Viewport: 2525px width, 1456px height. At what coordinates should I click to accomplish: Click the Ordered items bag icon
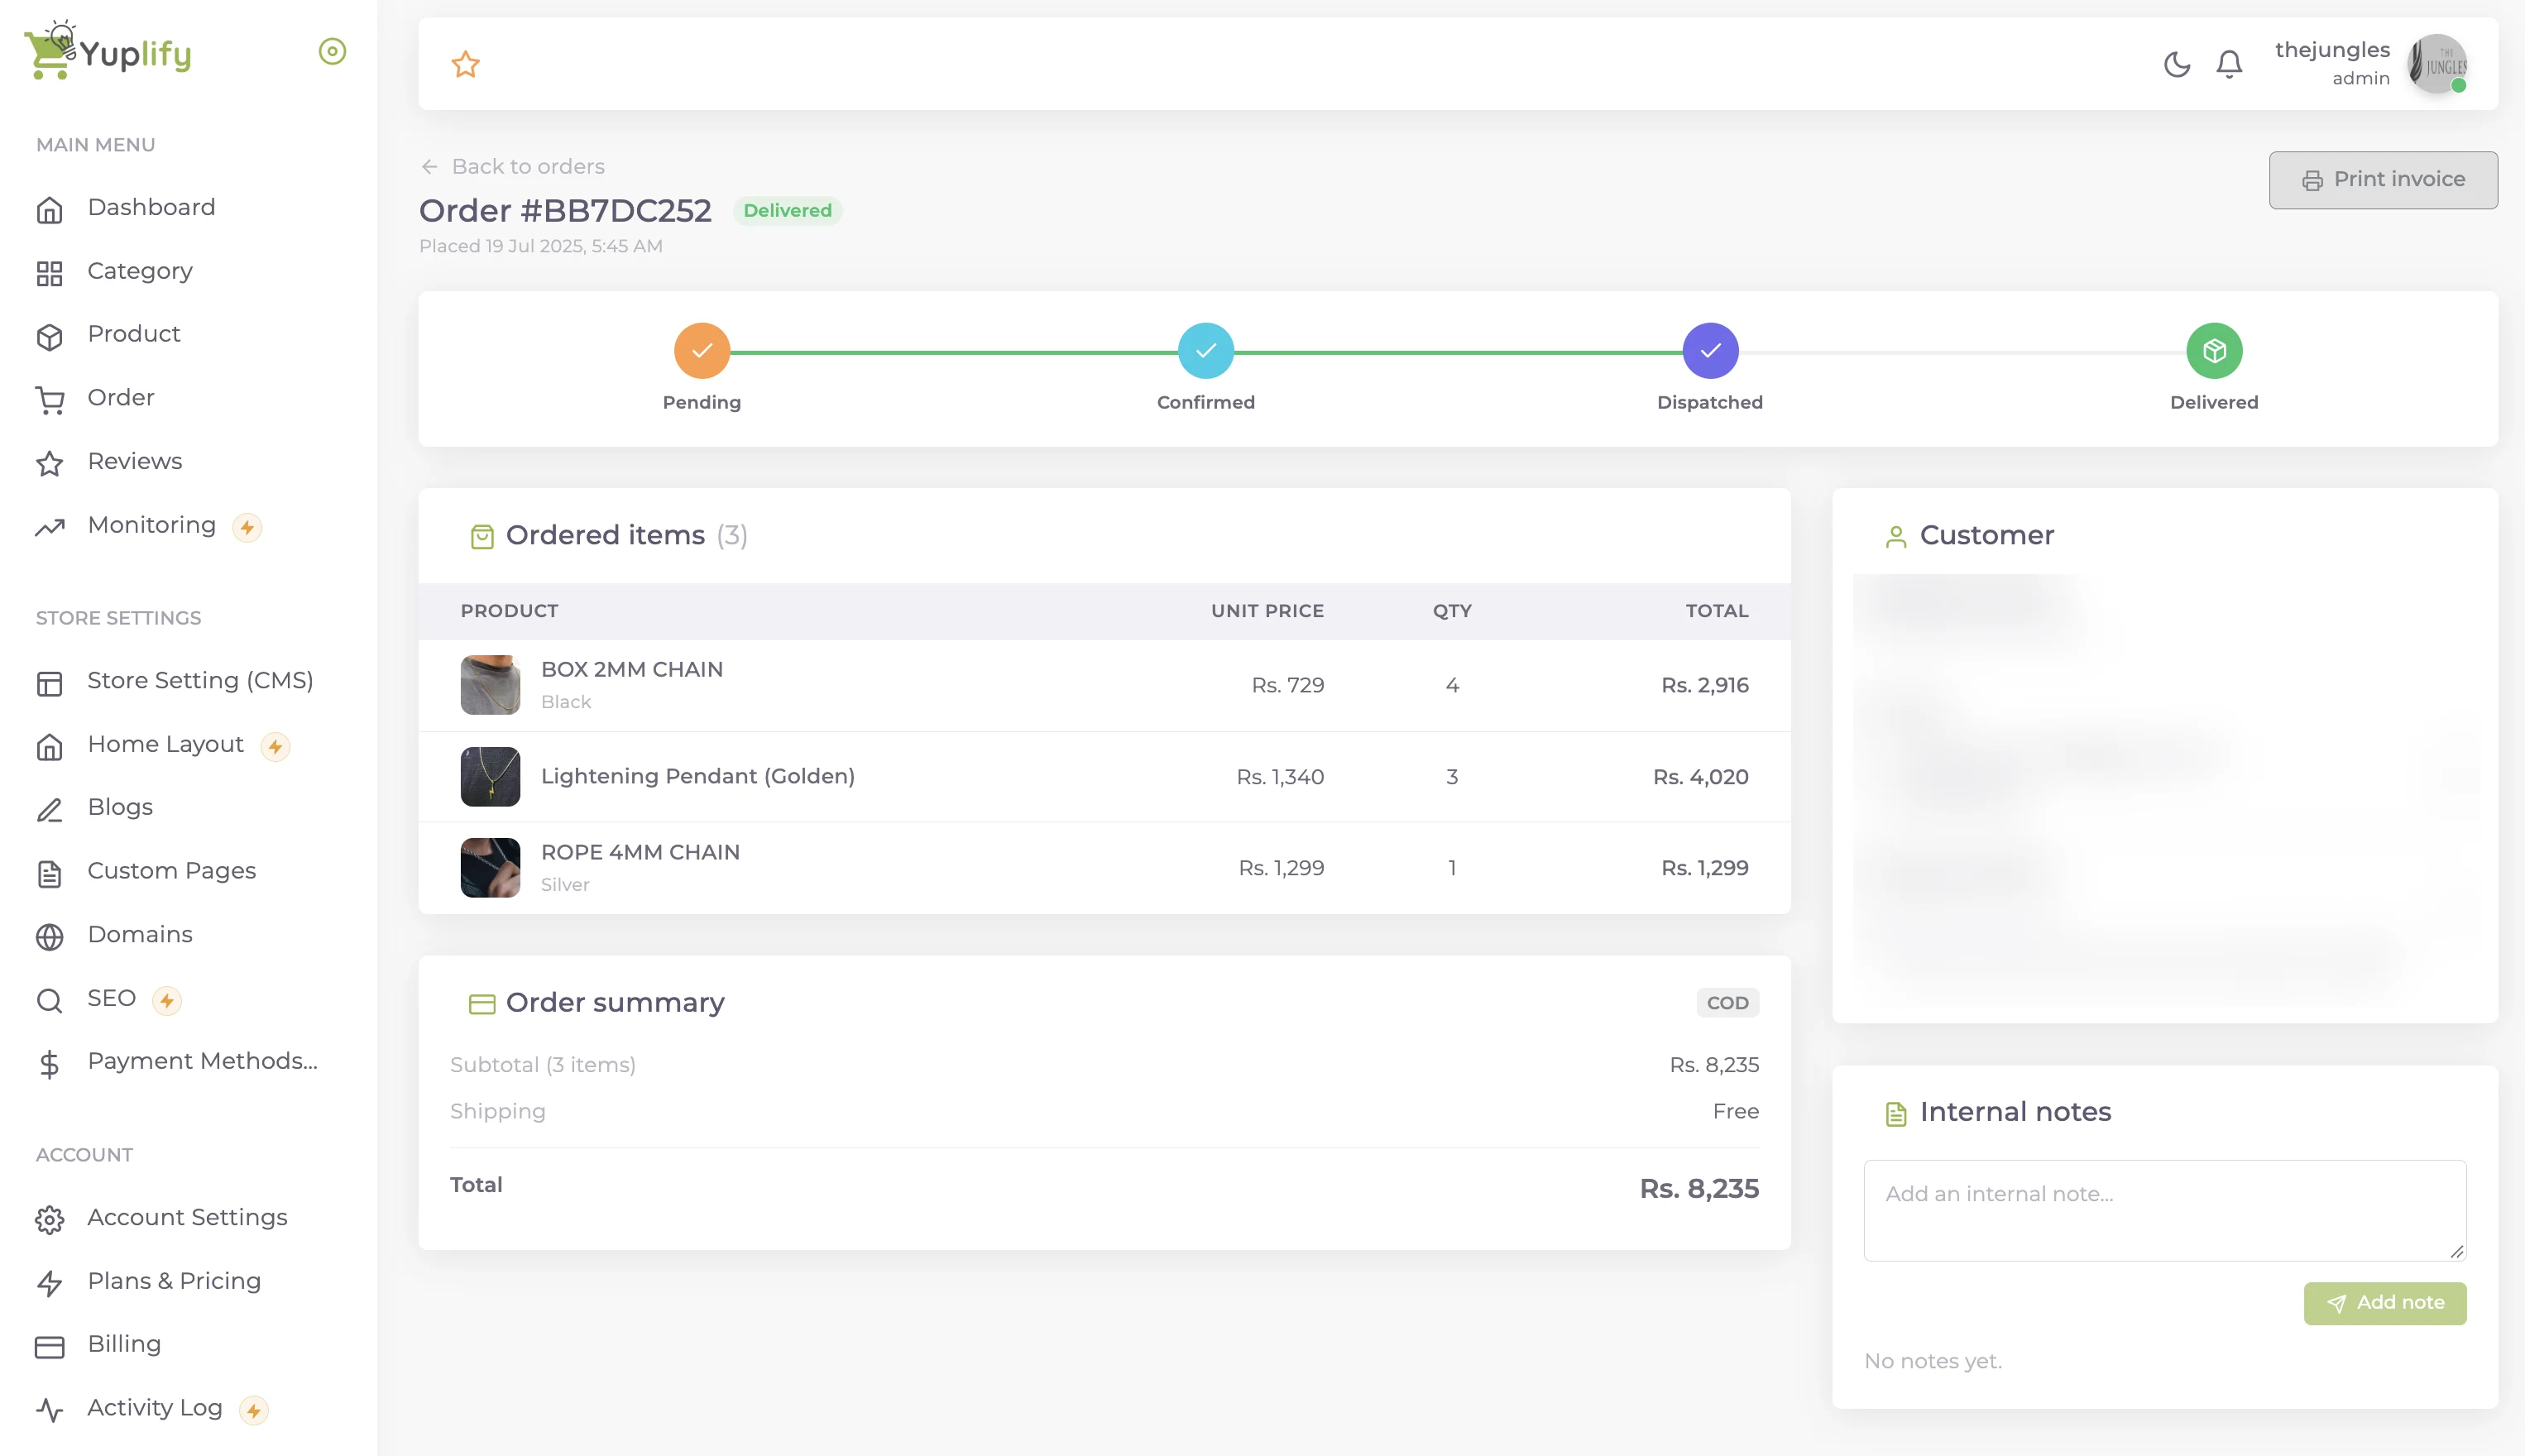point(482,537)
